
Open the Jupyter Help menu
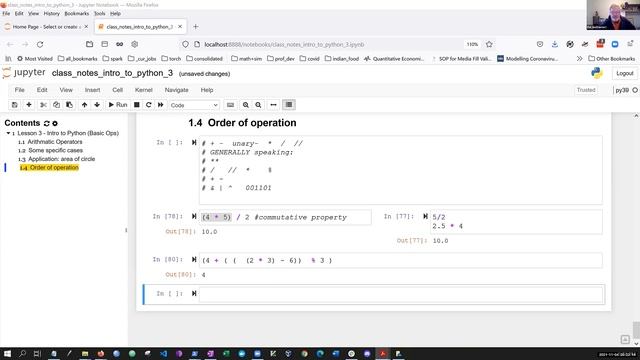pyautogui.click(x=207, y=90)
